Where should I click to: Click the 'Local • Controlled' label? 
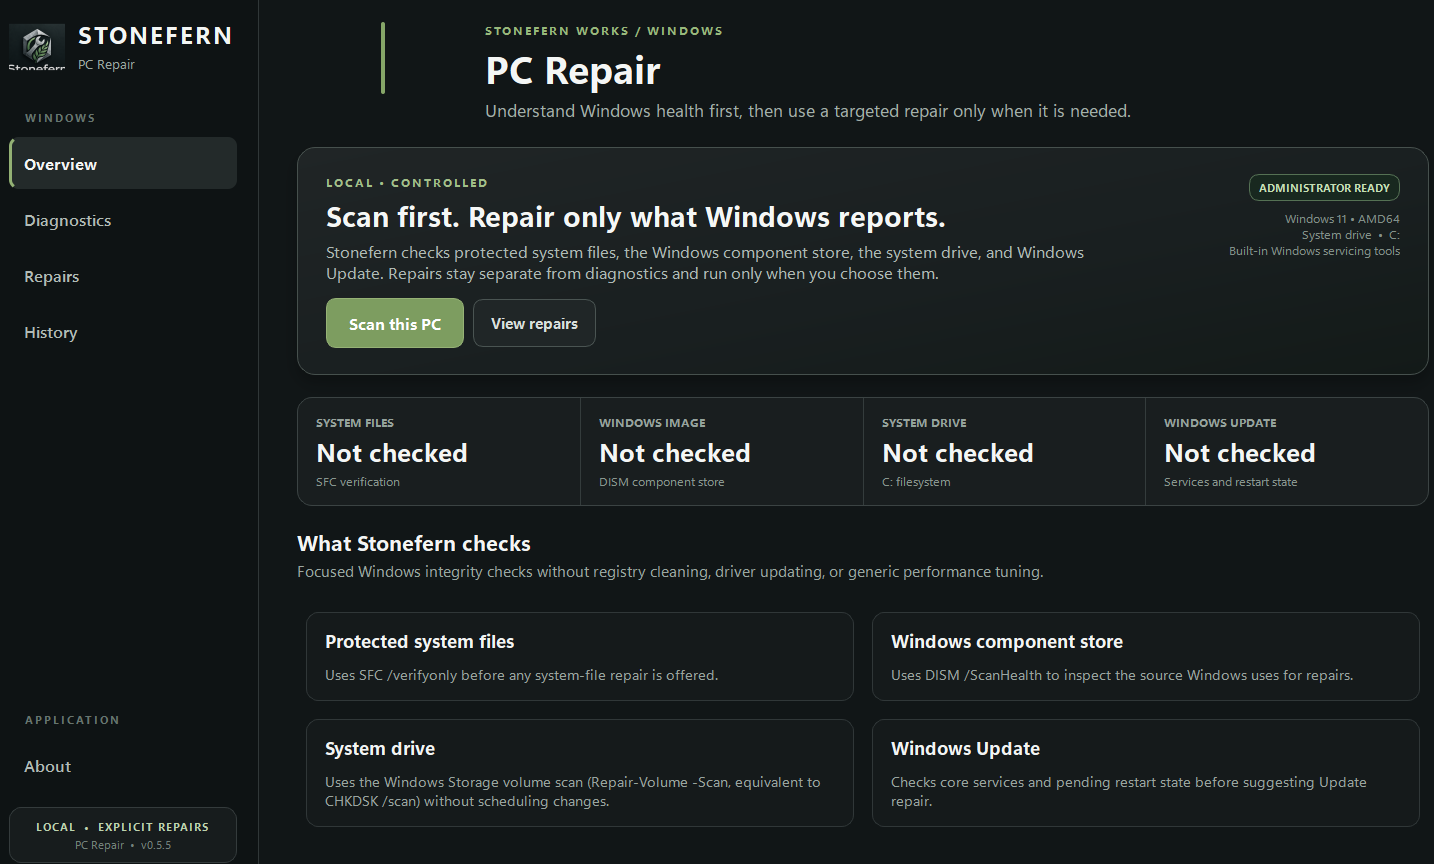click(407, 183)
